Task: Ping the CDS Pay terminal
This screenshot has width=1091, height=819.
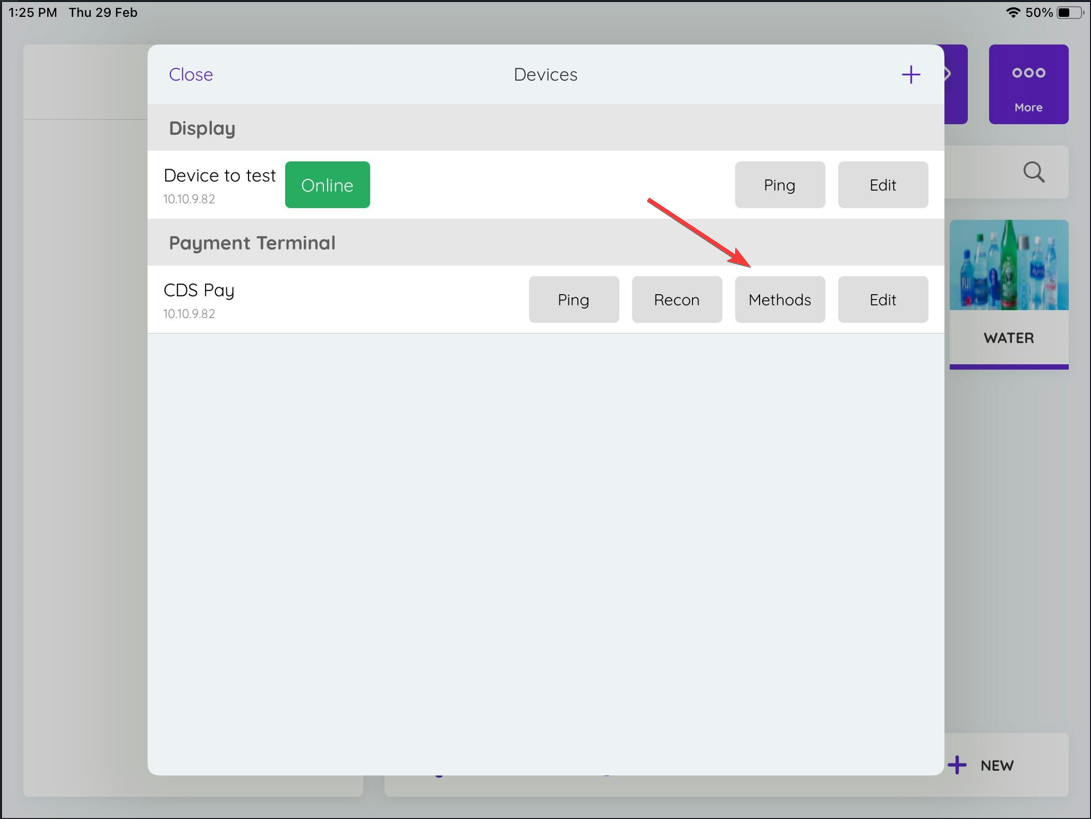Action: [x=574, y=299]
